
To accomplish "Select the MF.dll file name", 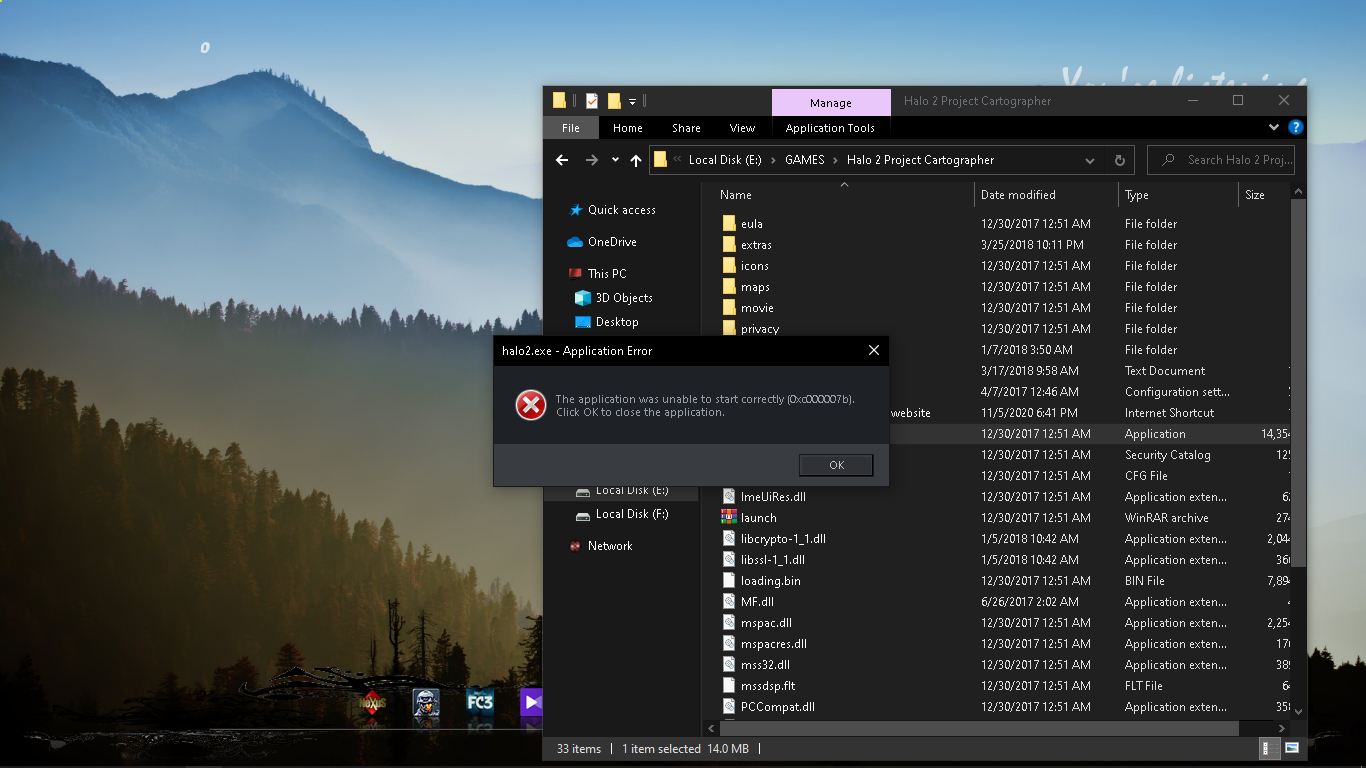I will coord(757,602).
